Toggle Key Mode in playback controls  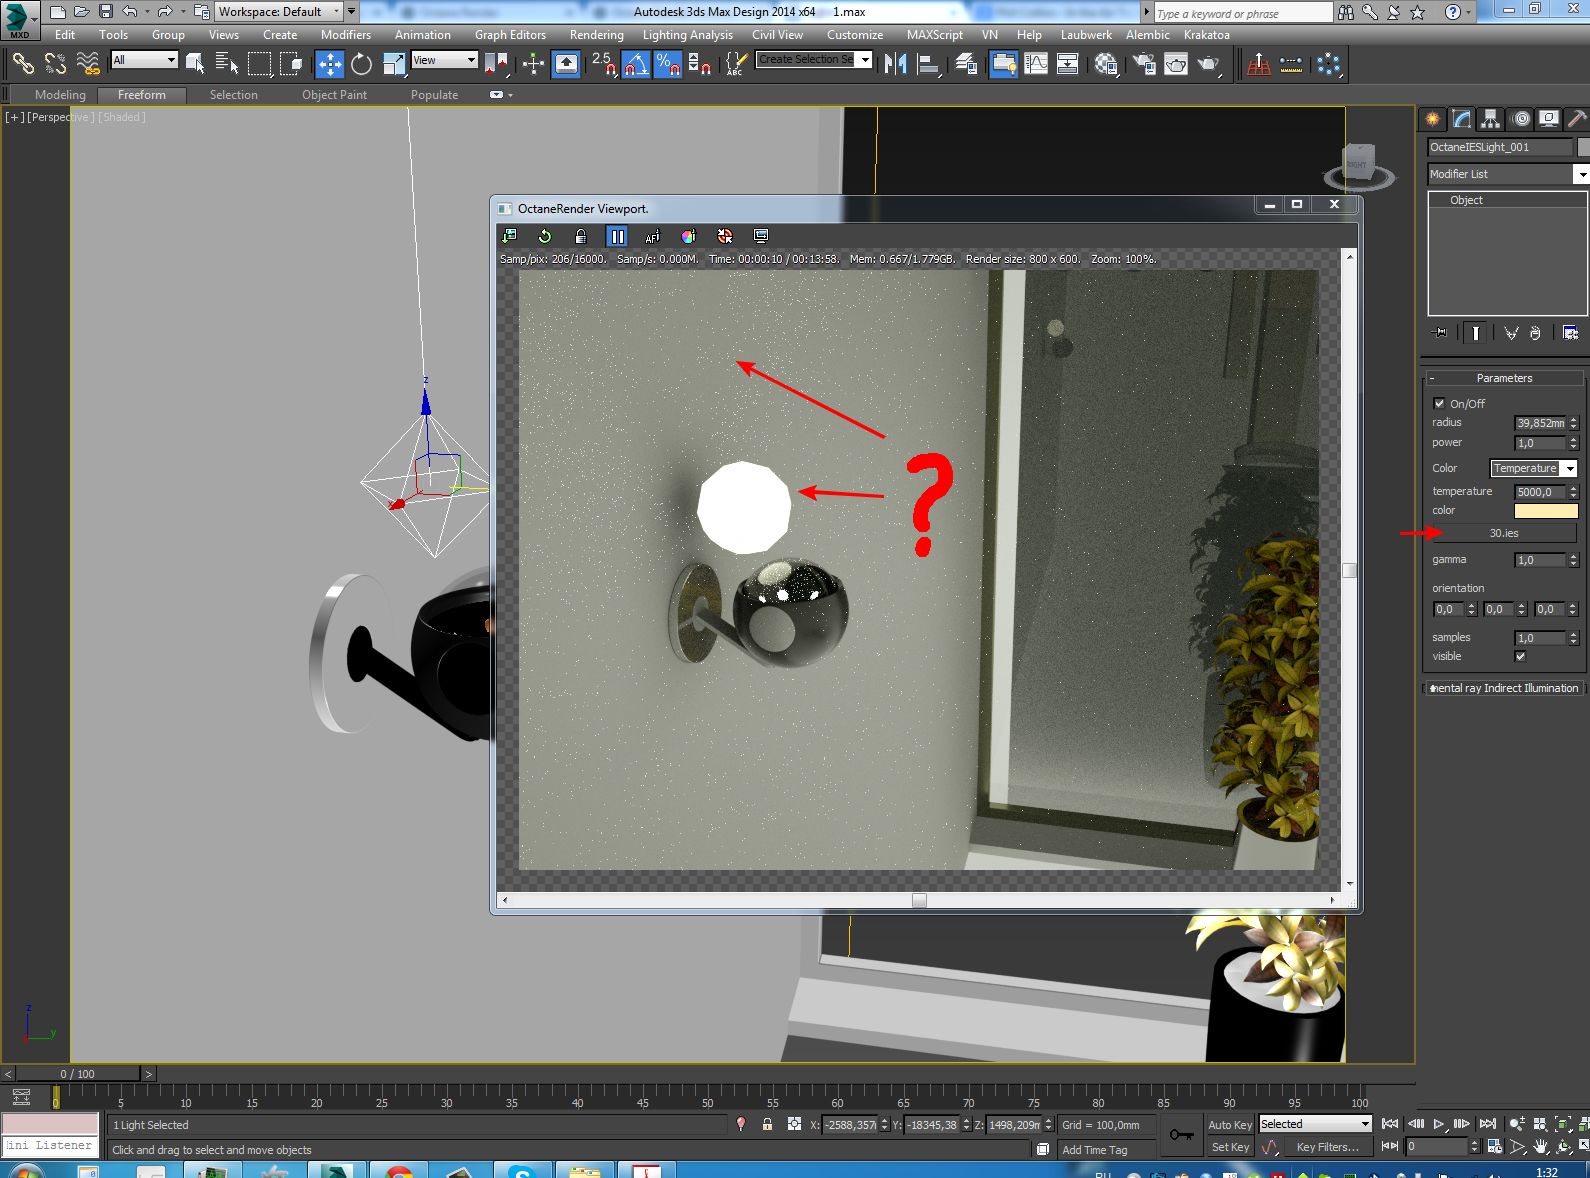click(1390, 1146)
